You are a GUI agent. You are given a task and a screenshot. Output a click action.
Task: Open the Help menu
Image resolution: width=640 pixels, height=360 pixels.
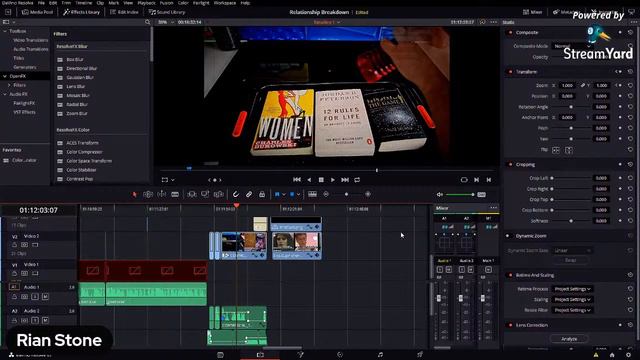(x=245, y=3)
